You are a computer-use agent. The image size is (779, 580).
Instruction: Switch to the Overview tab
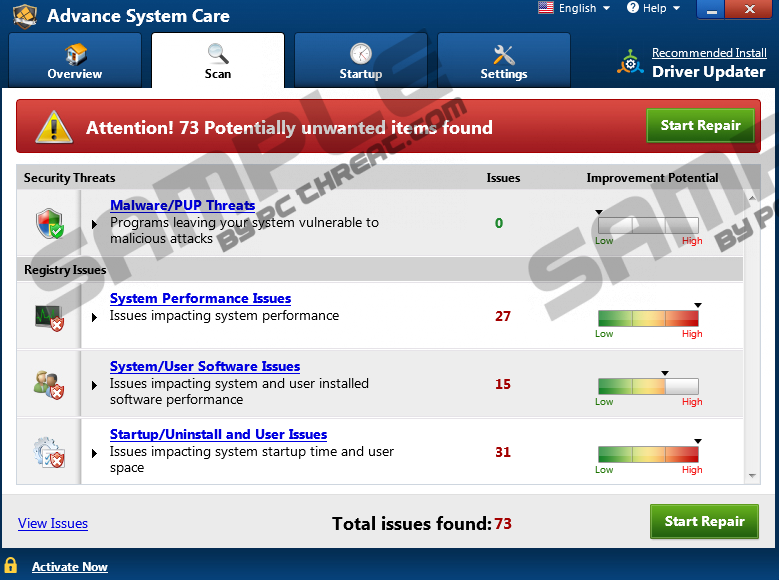[75, 60]
